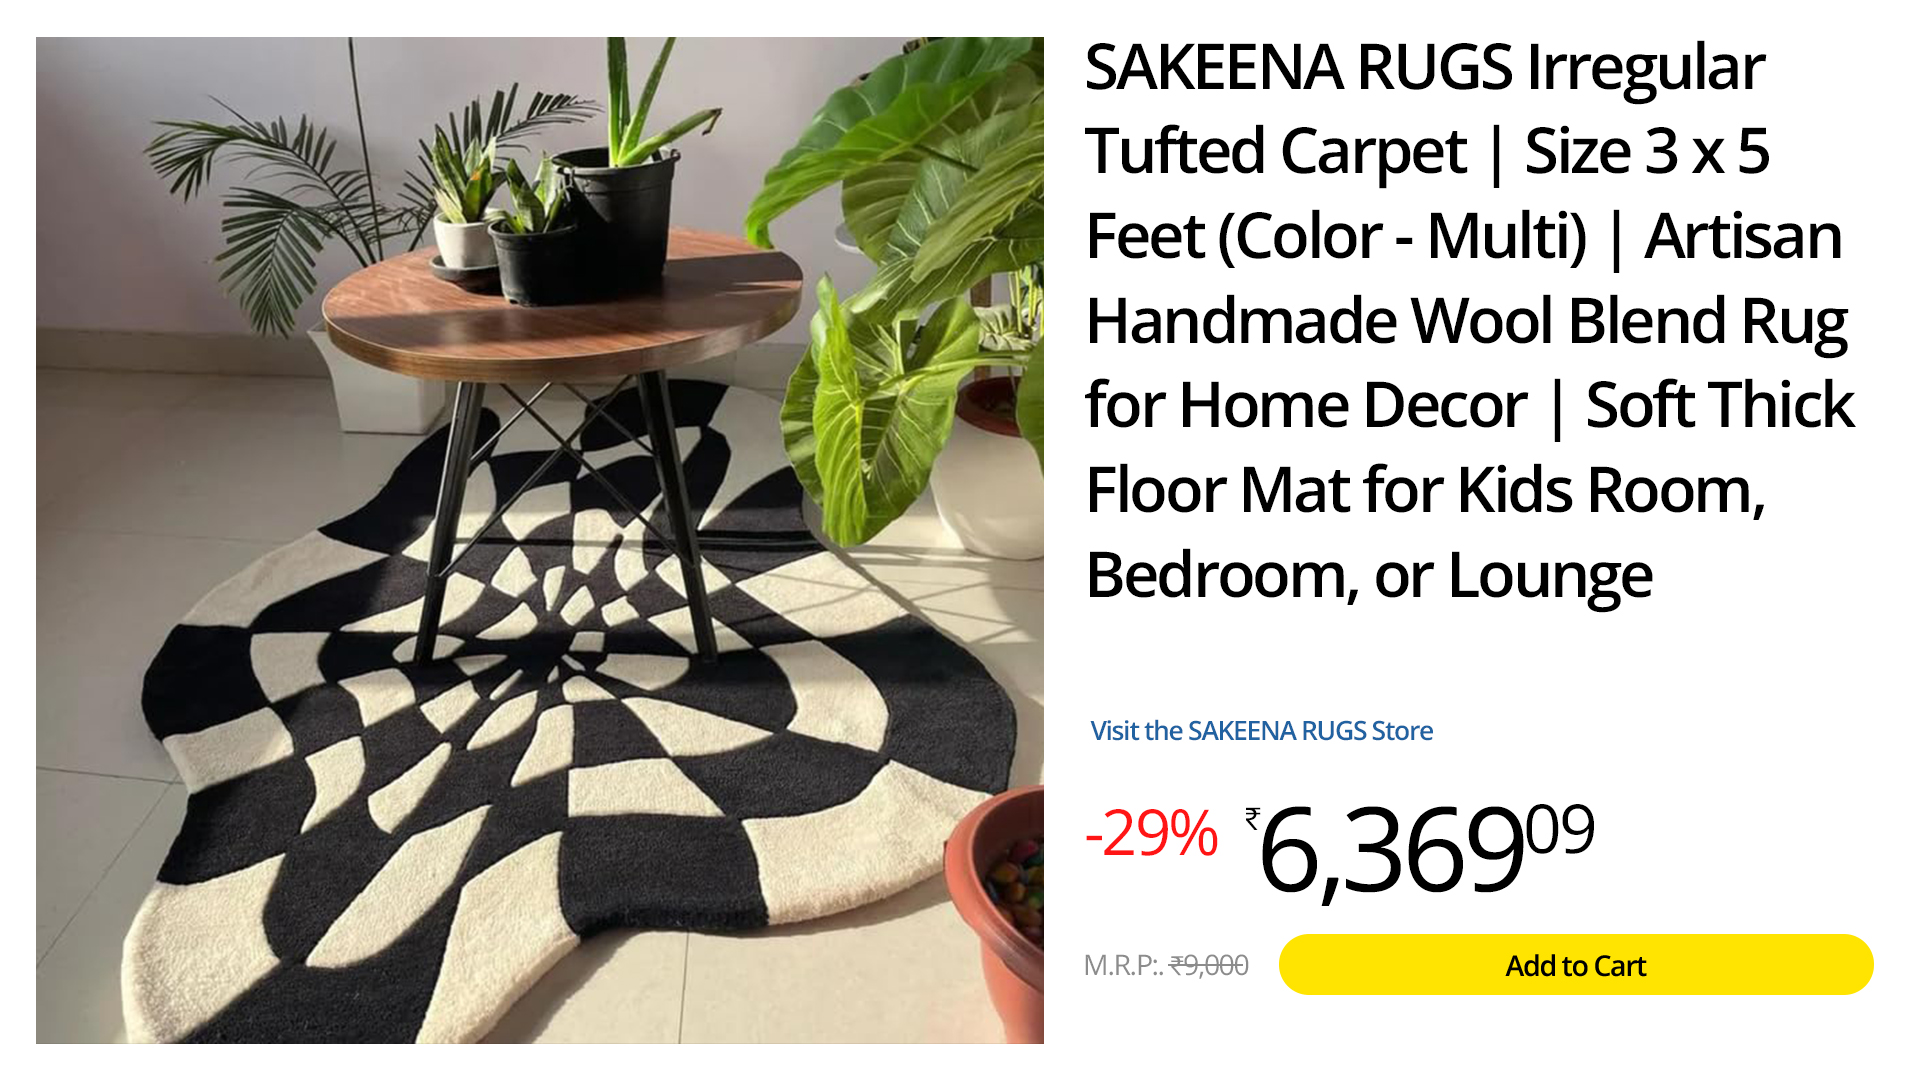
Task: Click the terracotta pot in the photo corner
Action: pos(995,910)
